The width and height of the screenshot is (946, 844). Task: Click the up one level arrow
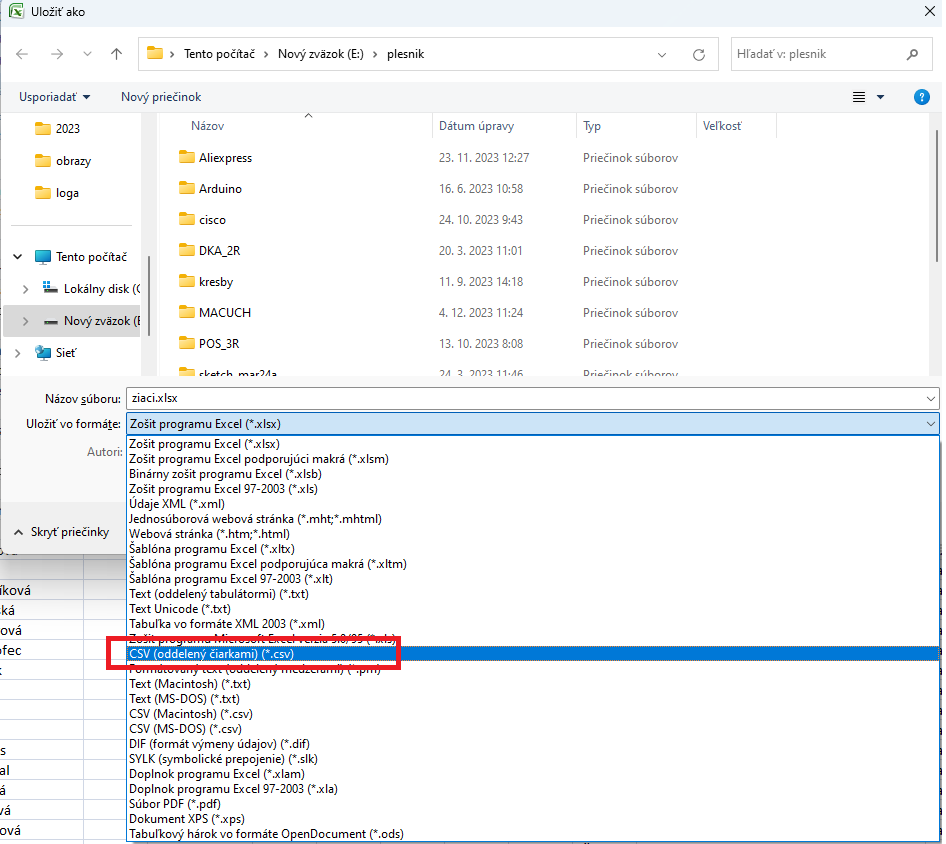117,54
